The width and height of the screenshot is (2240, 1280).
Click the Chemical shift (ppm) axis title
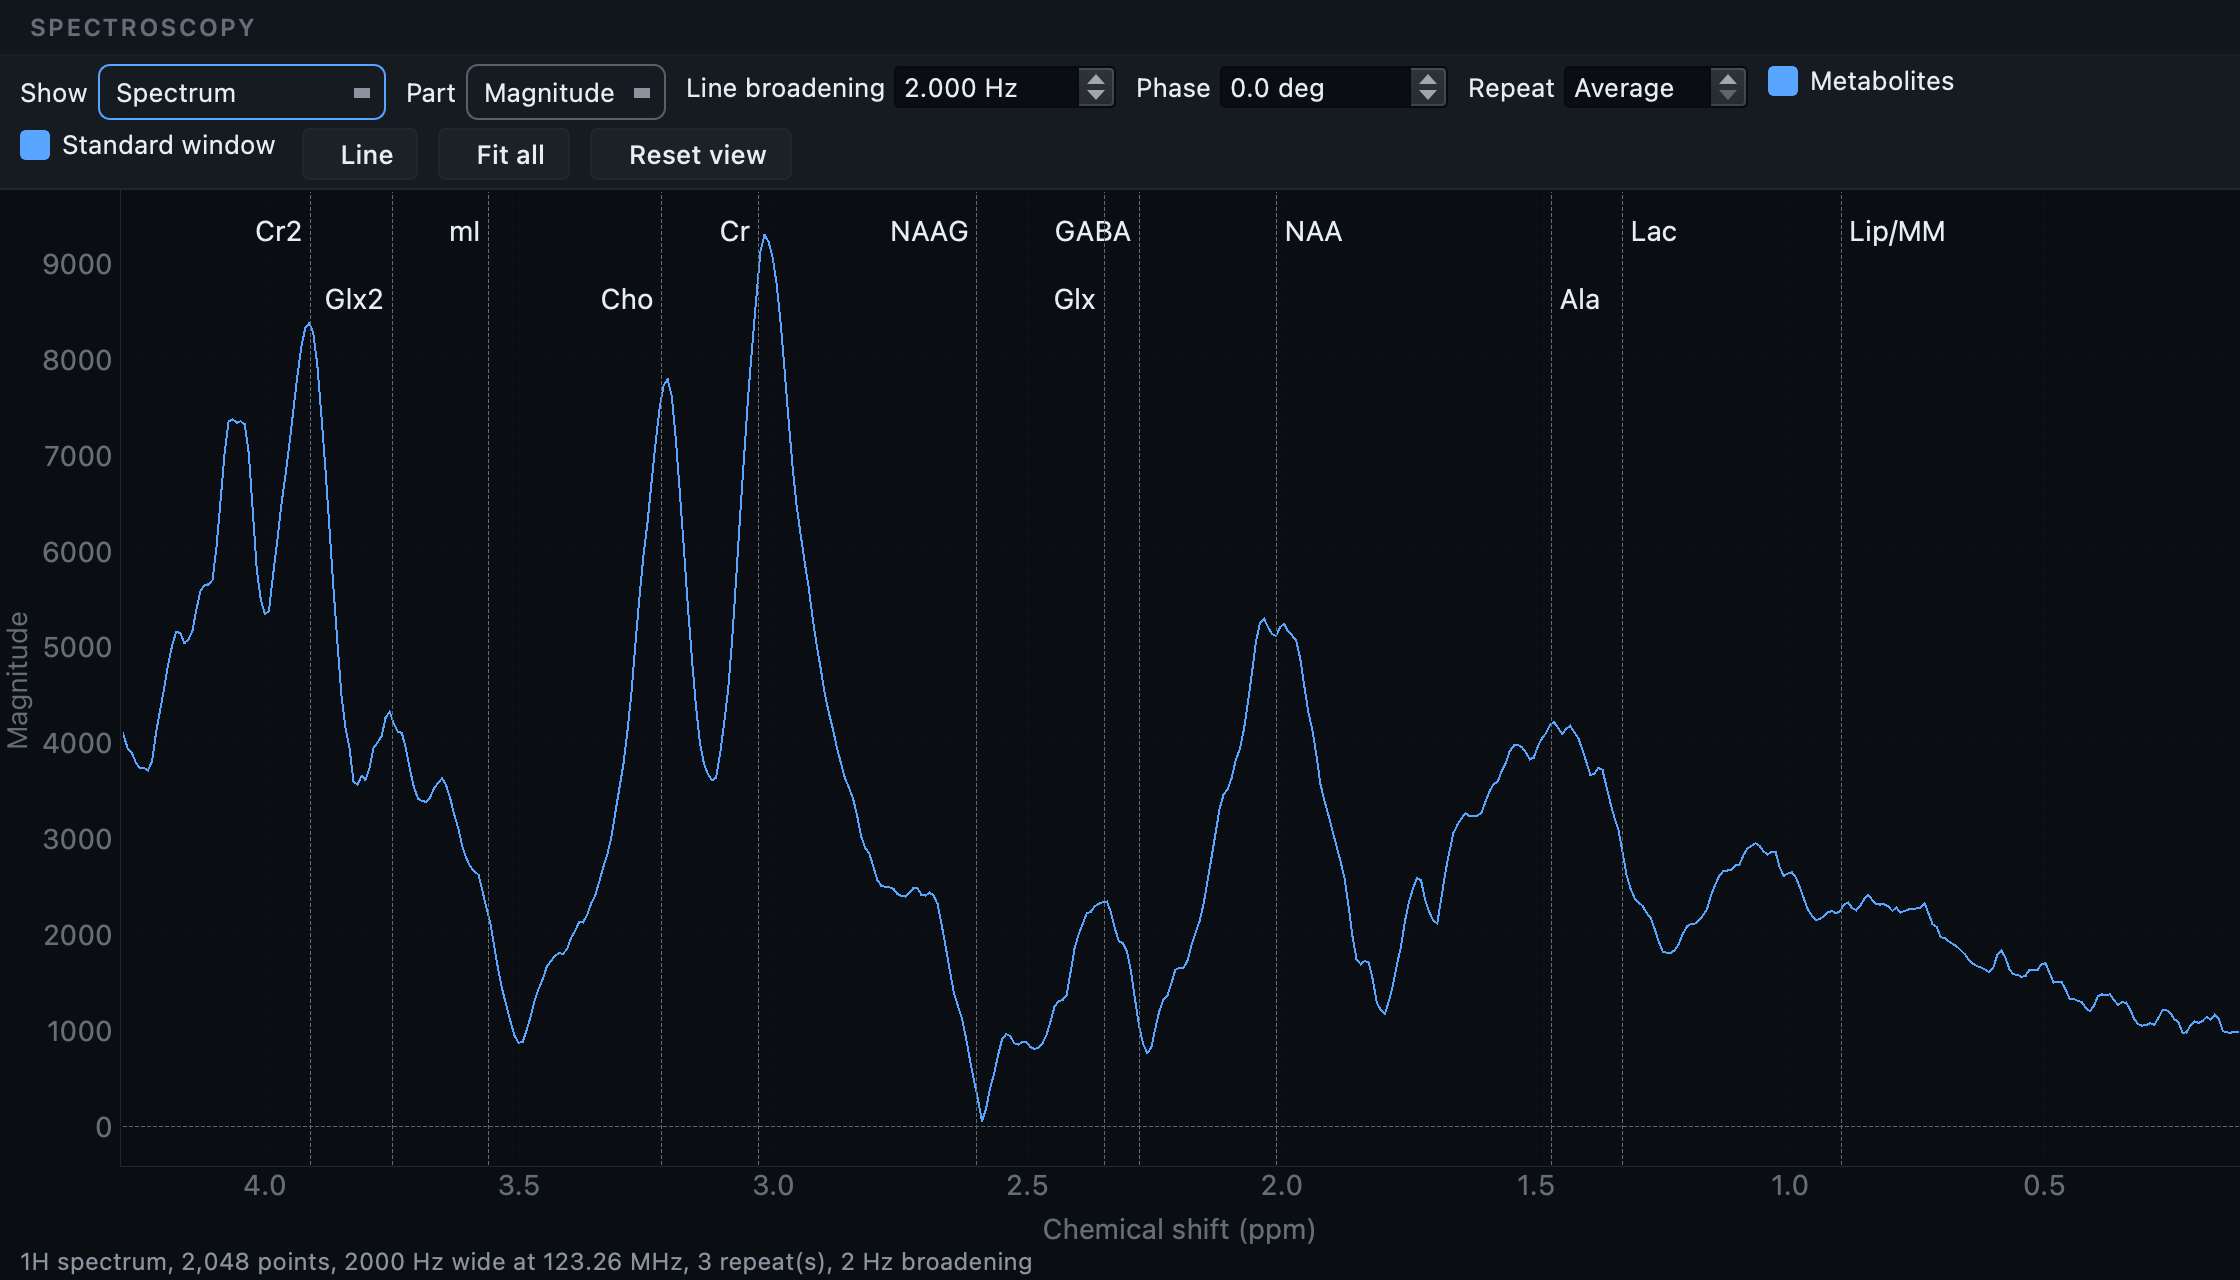[1179, 1229]
